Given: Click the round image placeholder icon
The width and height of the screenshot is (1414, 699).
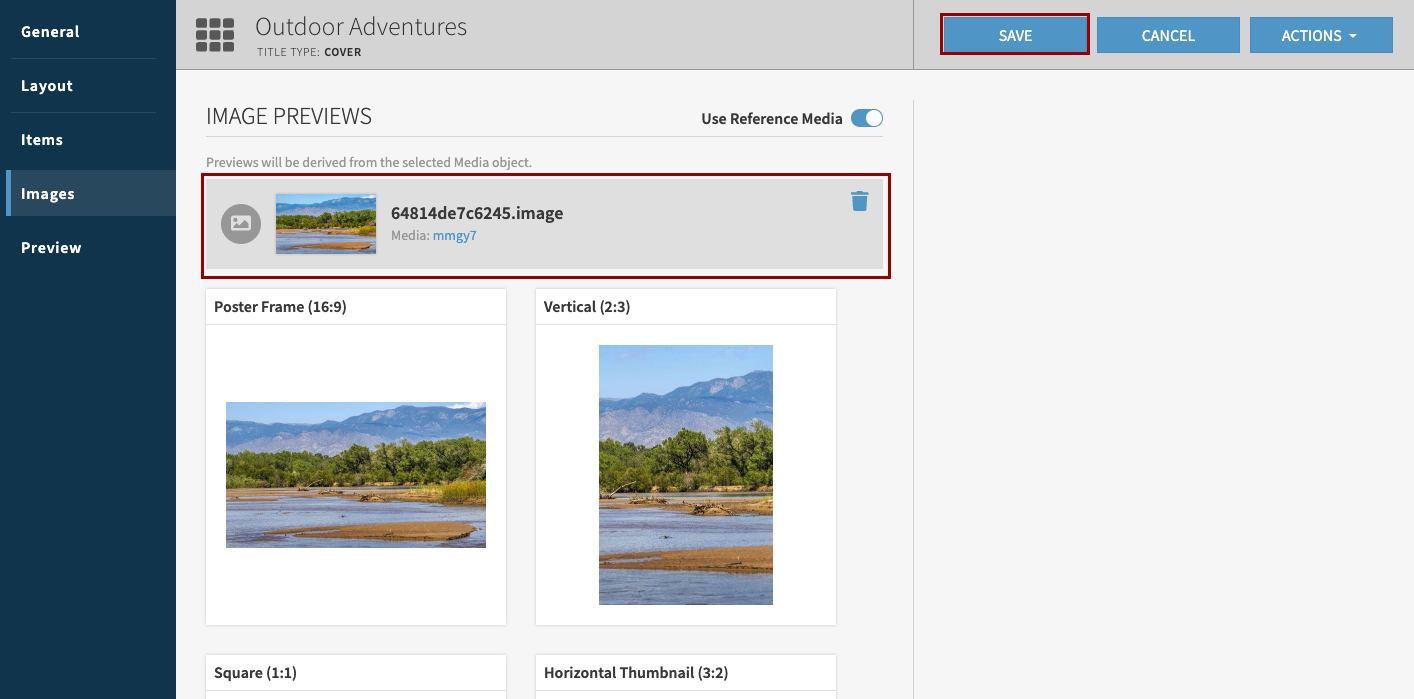Looking at the screenshot, I should (241, 224).
